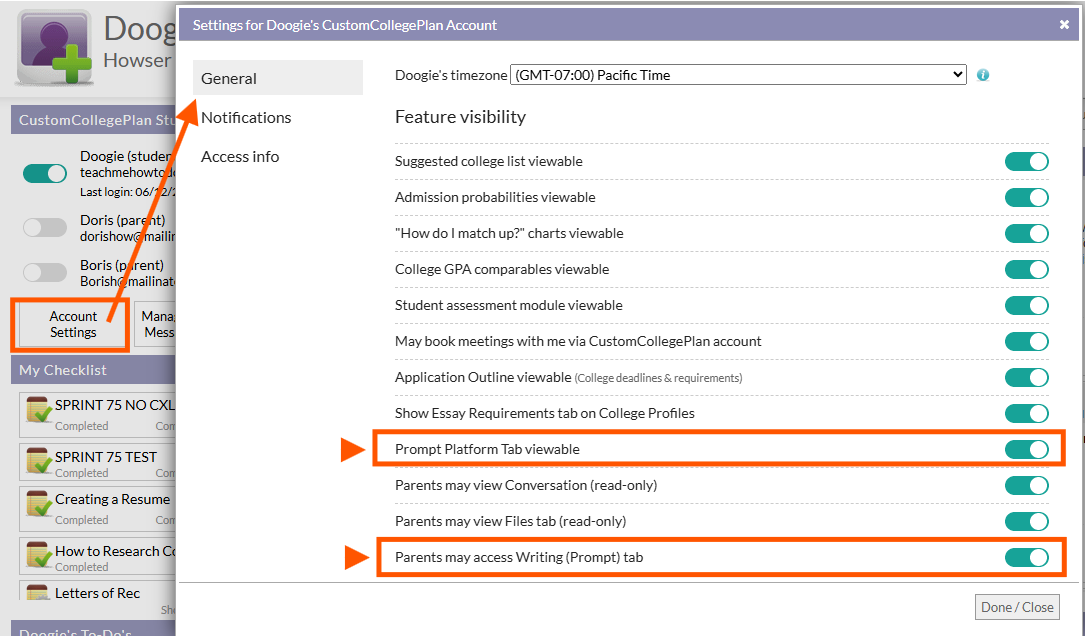The image size is (1085, 636).
Task: Switch to the Notifications tab
Action: click(246, 118)
